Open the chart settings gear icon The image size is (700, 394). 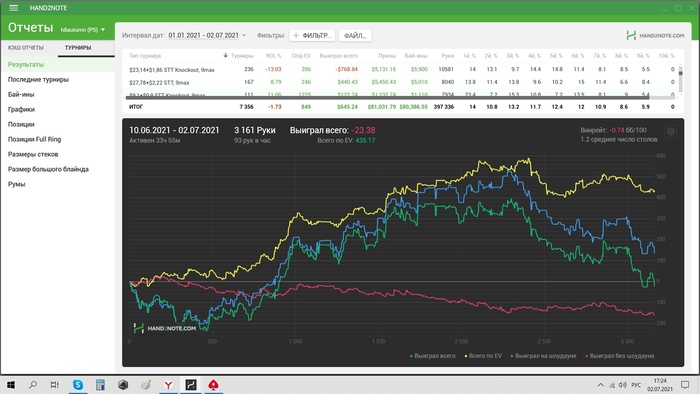click(671, 132)
